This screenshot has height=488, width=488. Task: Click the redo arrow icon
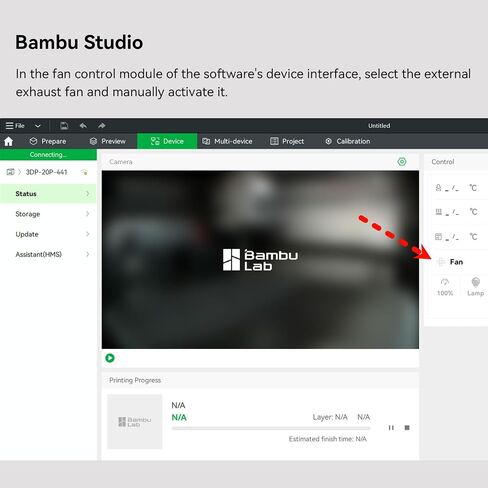(x=102, y=126)
